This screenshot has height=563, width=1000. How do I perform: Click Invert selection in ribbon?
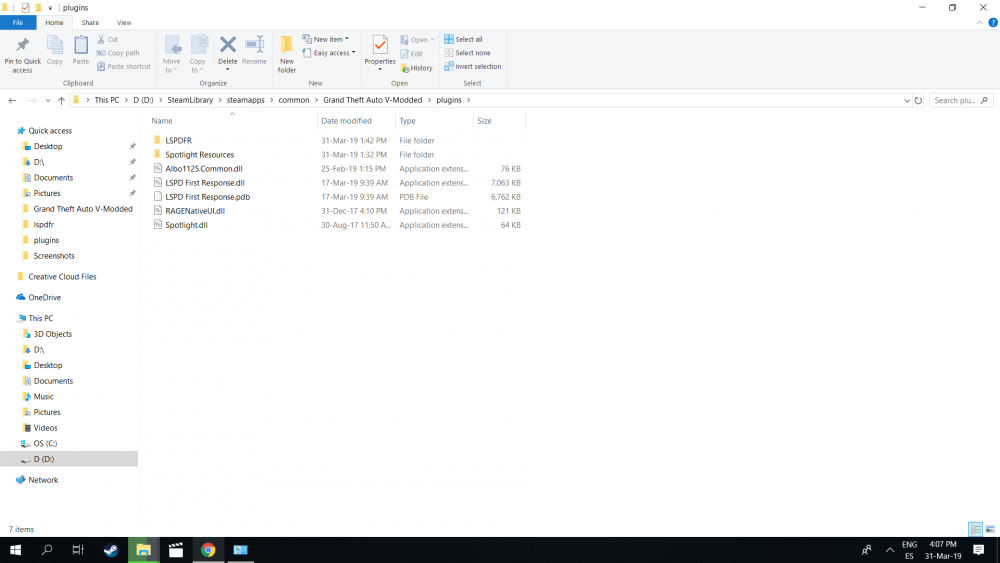click(473, 66)
